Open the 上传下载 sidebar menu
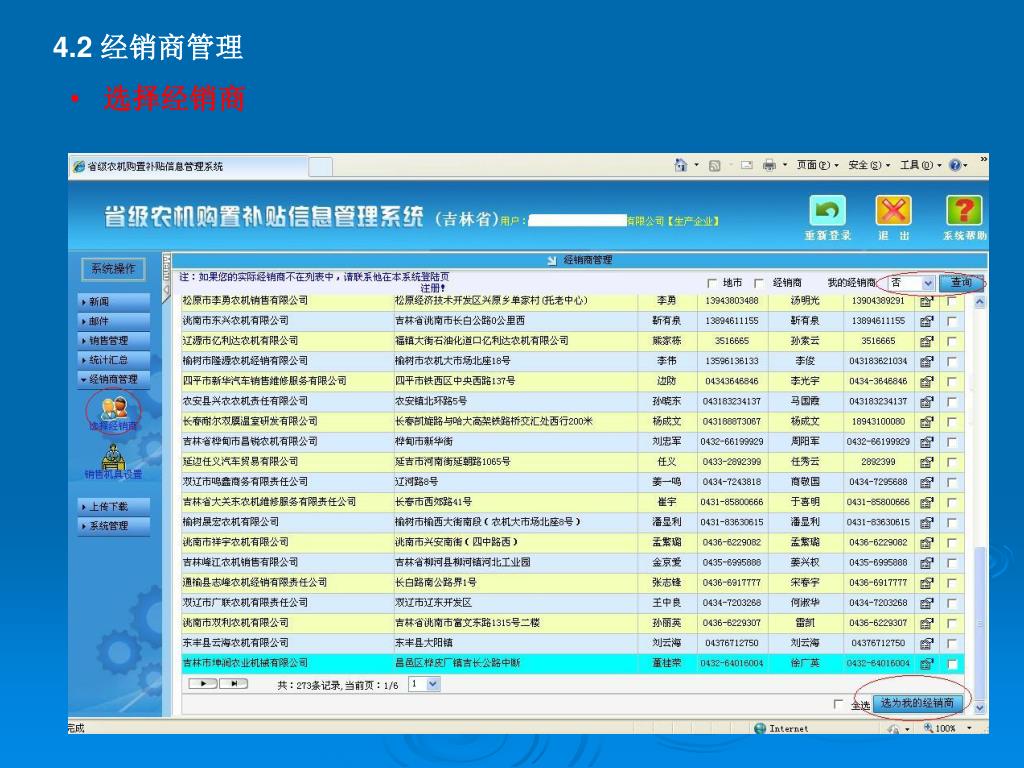The height and width of the screenshot is (768, 1024). [114, 507]
